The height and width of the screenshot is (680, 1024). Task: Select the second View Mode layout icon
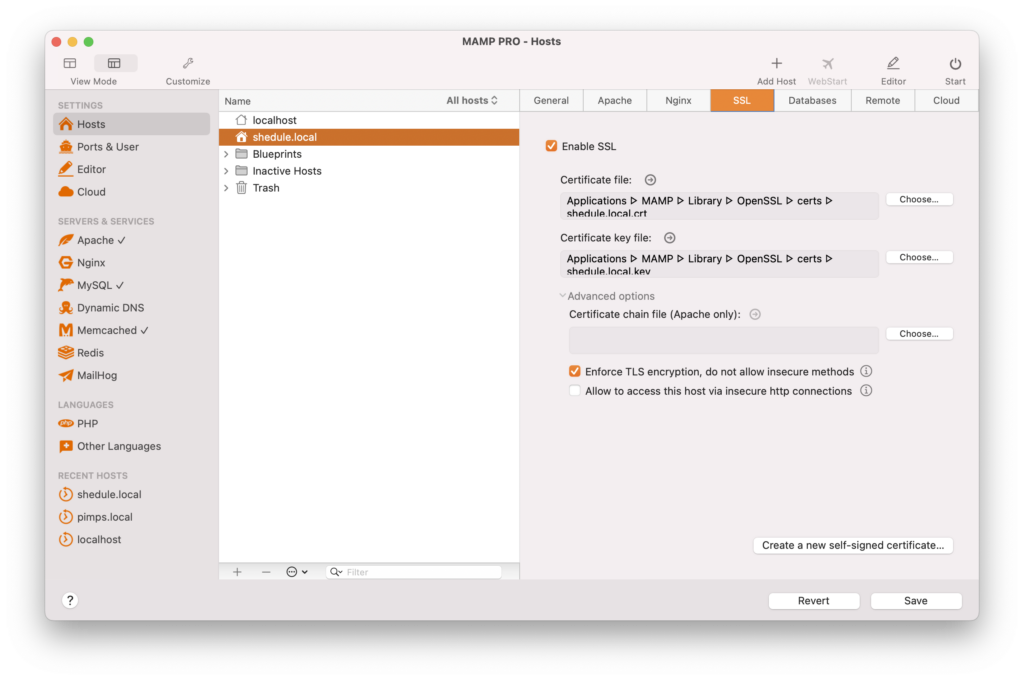114,63
